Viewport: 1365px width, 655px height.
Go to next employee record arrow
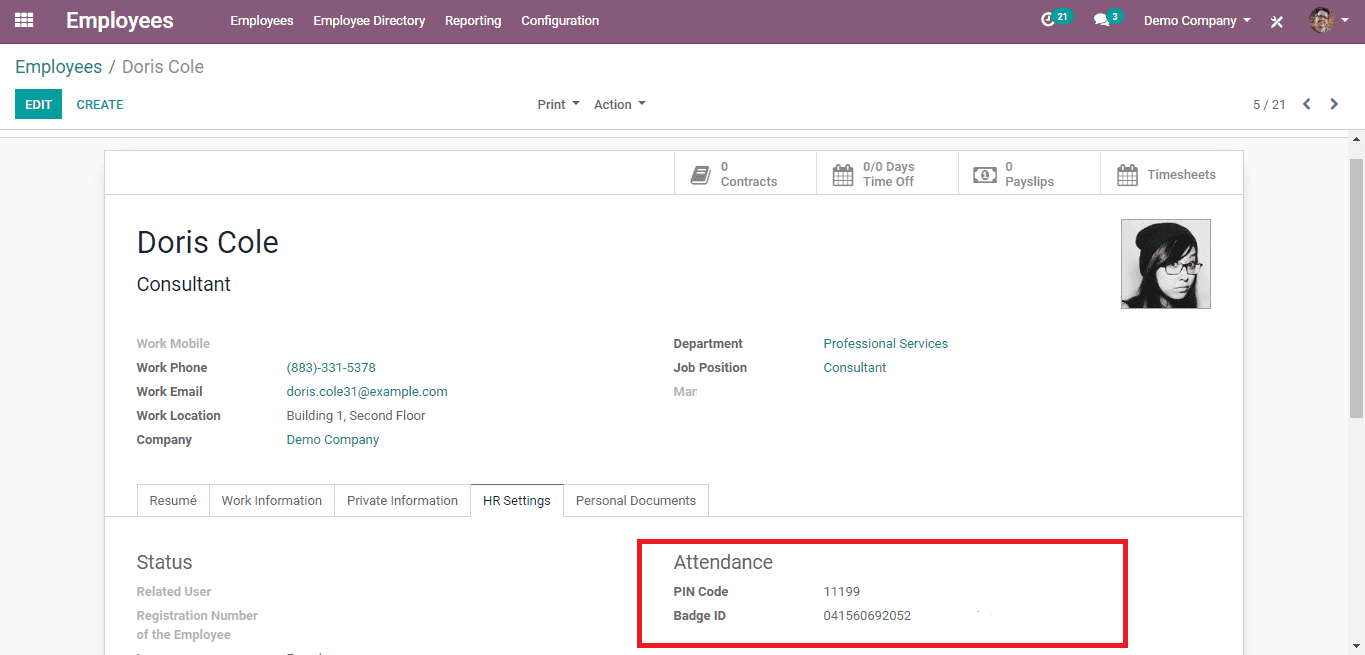1334,104
